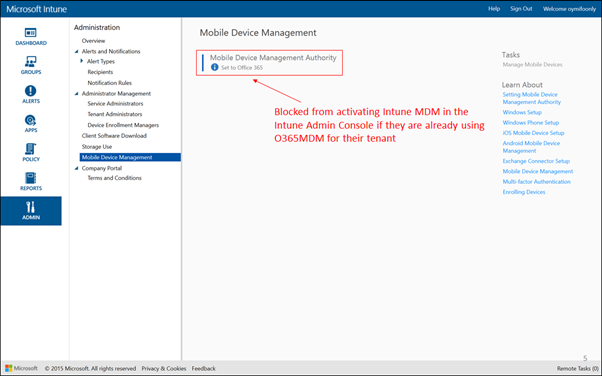Click the Help link in header

coord(494,8)
